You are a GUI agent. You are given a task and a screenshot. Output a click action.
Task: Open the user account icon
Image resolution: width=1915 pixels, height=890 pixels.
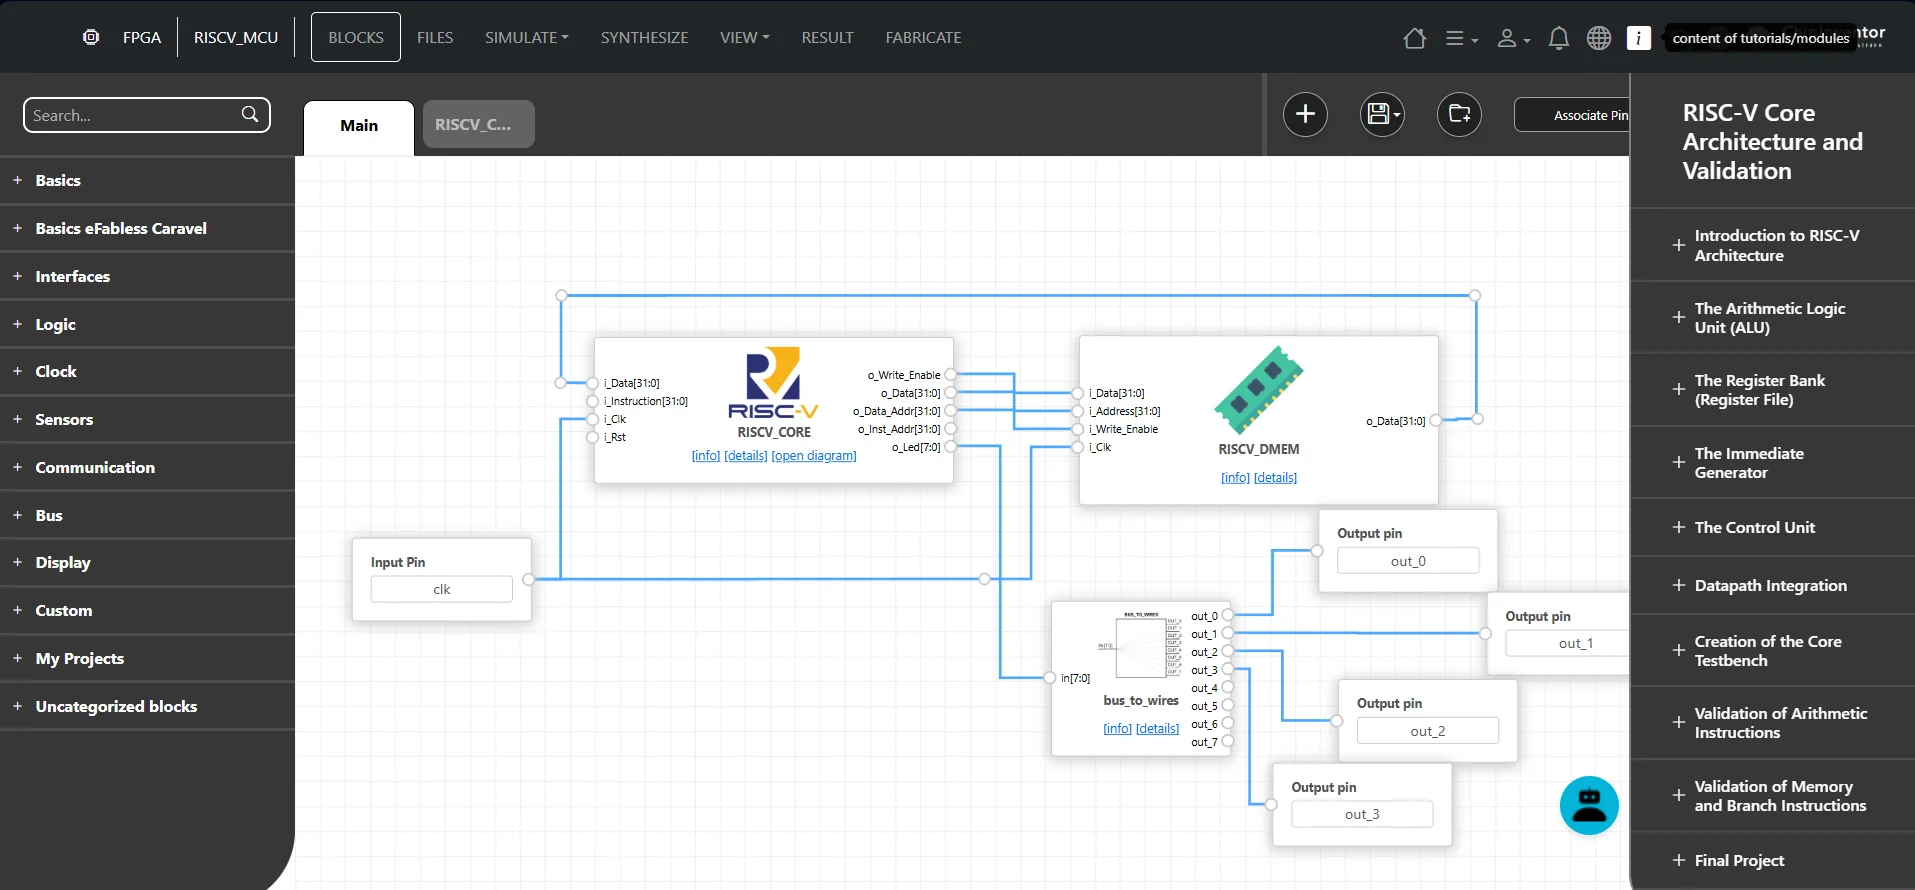pyautogui.click(x=1513, y=38)
